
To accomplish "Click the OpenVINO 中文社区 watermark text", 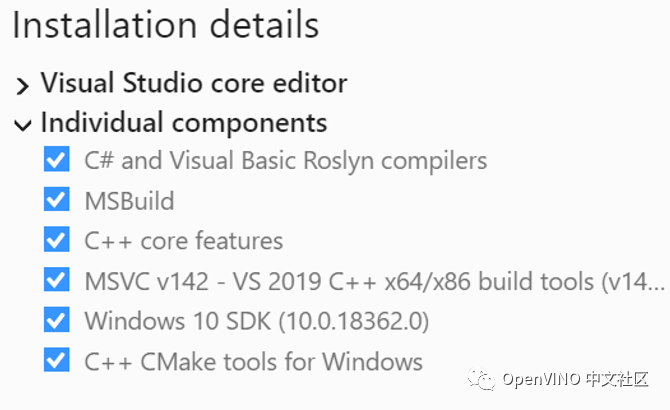I will tap(575, 379).
